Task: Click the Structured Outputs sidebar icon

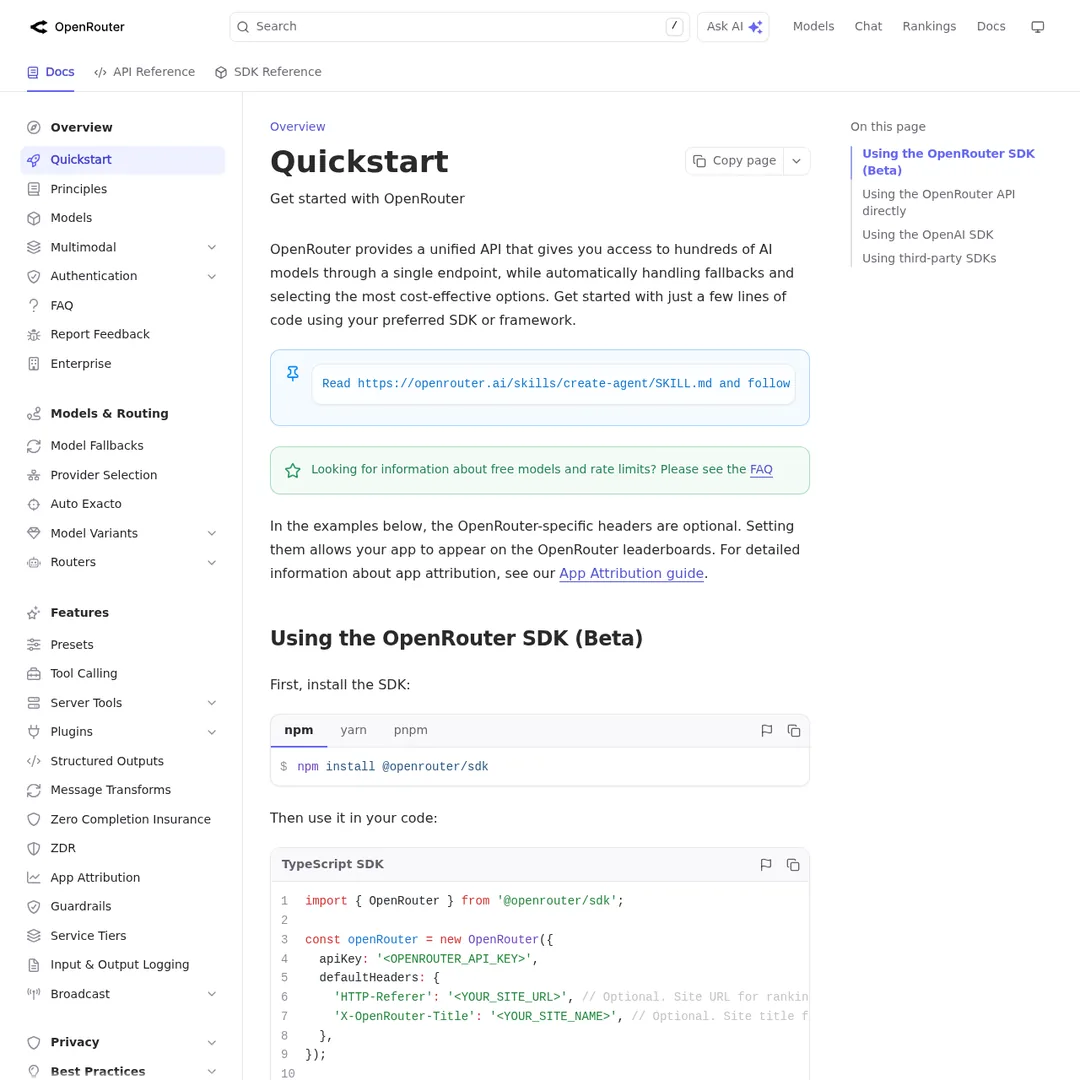Action: click(x=33, y=760)
